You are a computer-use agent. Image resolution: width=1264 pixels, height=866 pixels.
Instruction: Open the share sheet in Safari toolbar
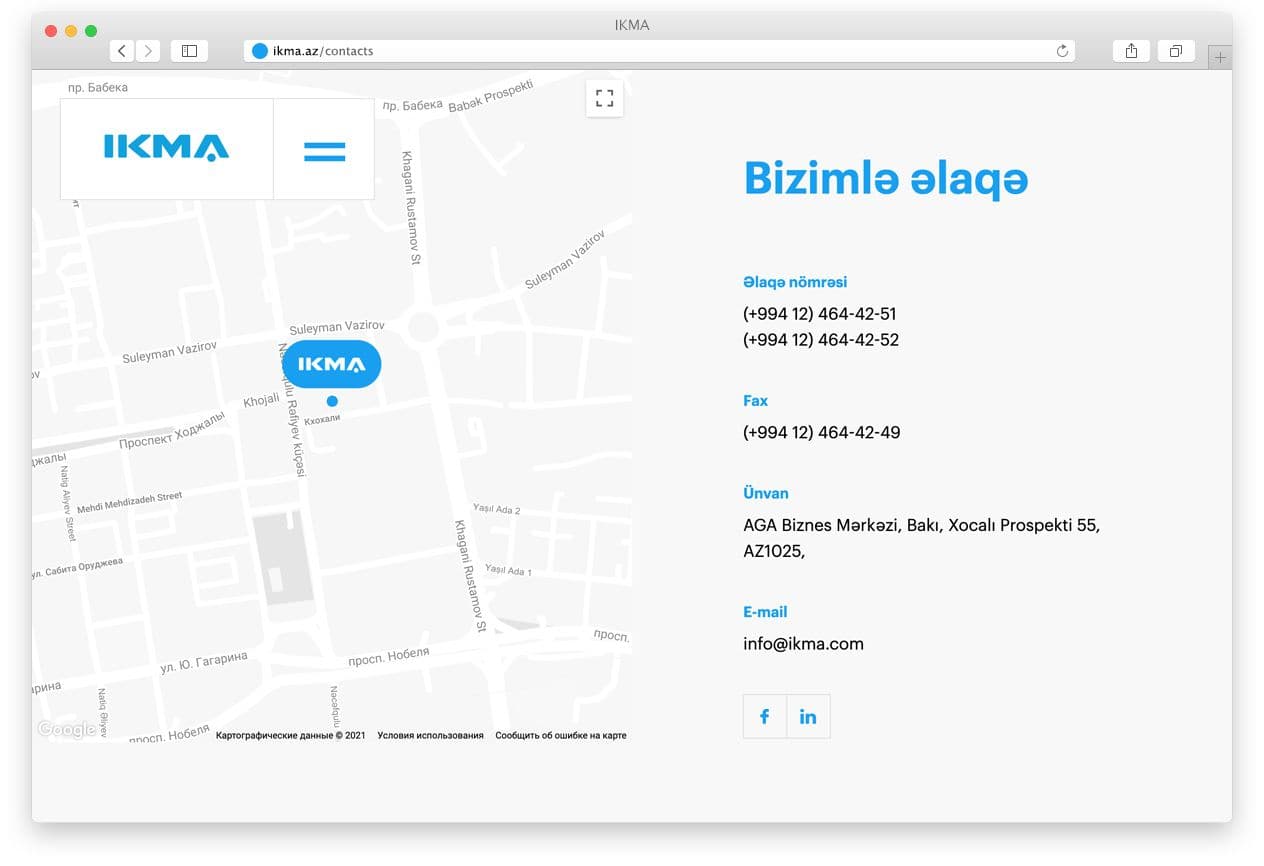[1131, 50]
